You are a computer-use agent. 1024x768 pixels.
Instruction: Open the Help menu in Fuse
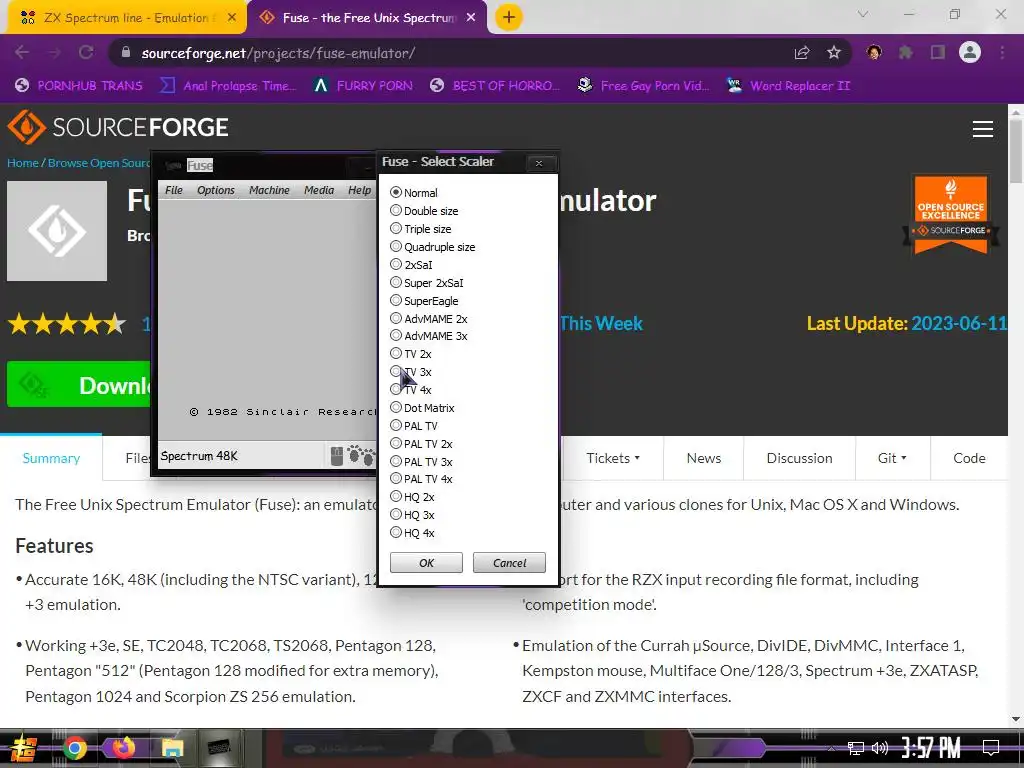point(359,190)
